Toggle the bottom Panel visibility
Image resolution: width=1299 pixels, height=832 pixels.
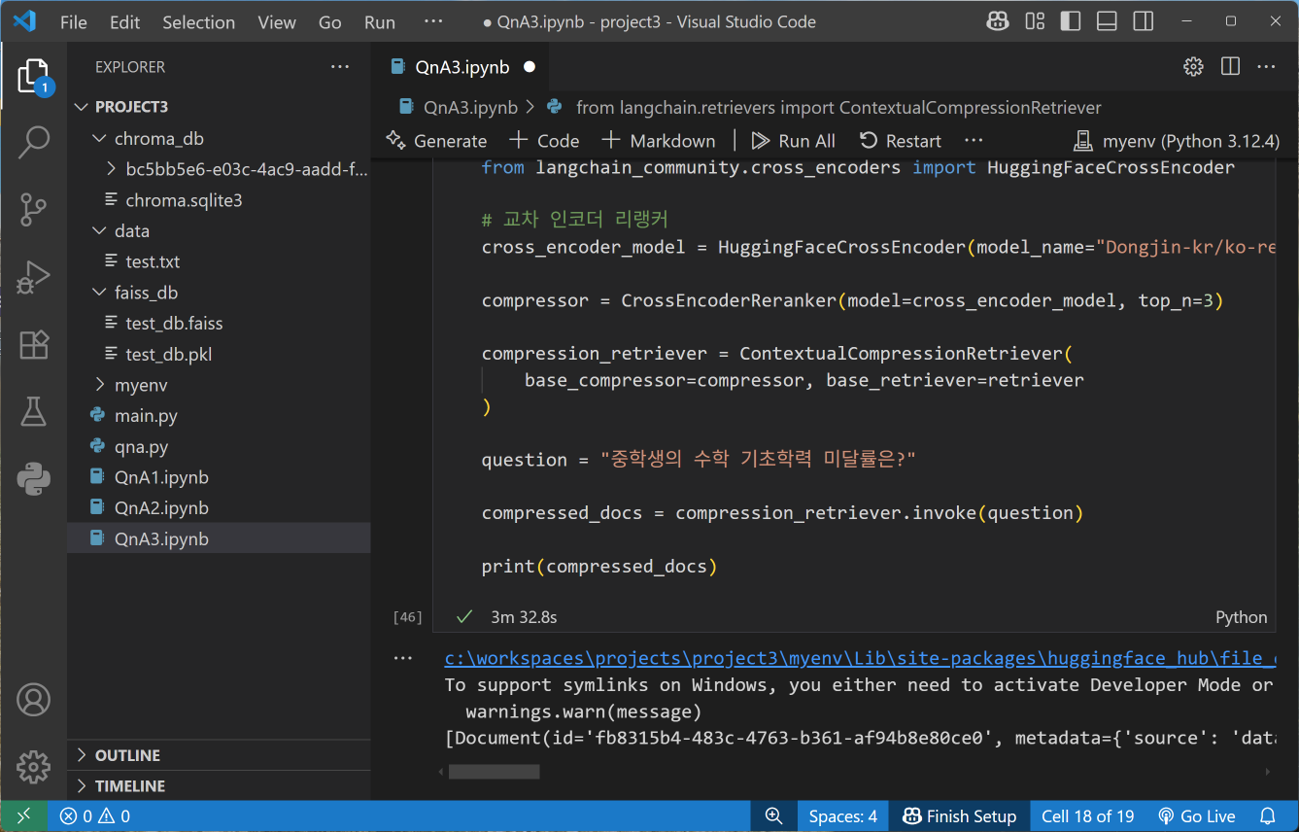[x=1107, y=22]
